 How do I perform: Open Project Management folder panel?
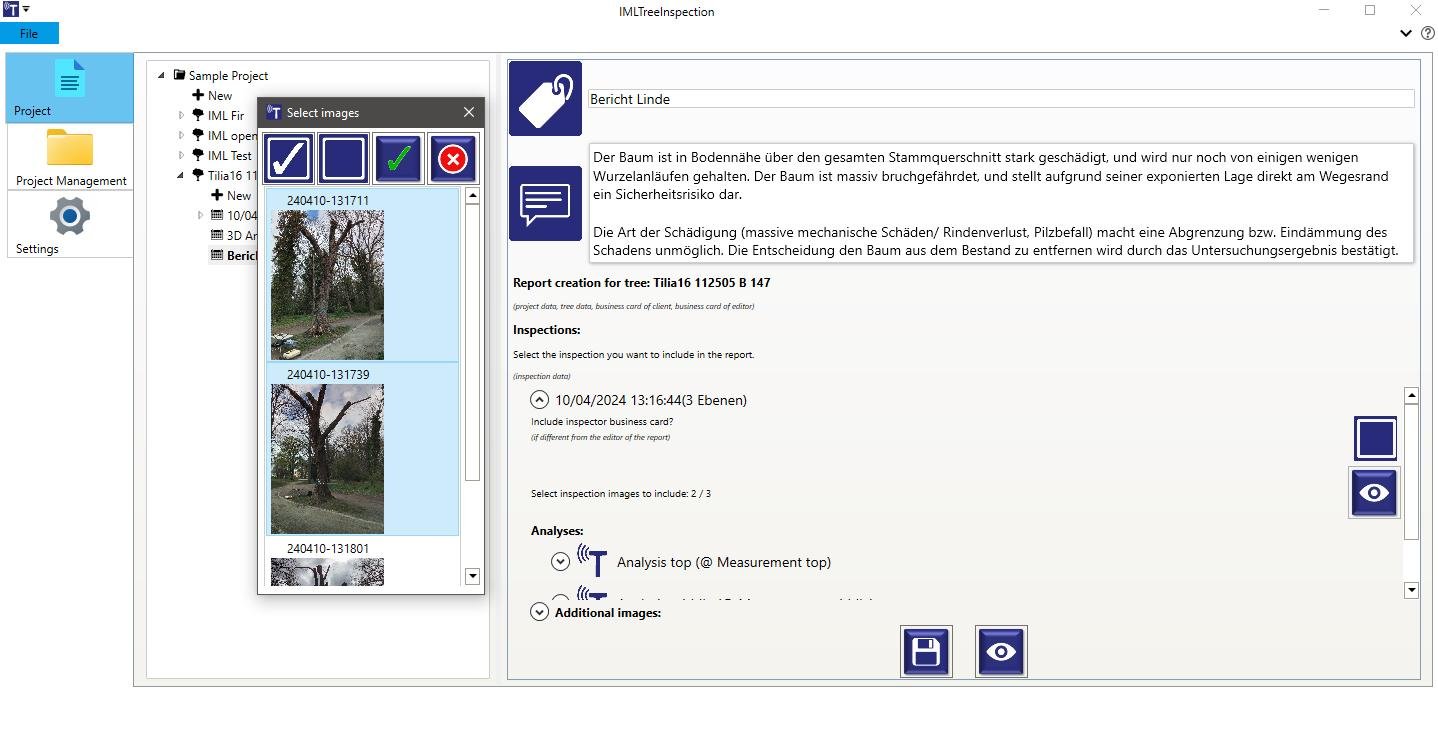point(70,157)
